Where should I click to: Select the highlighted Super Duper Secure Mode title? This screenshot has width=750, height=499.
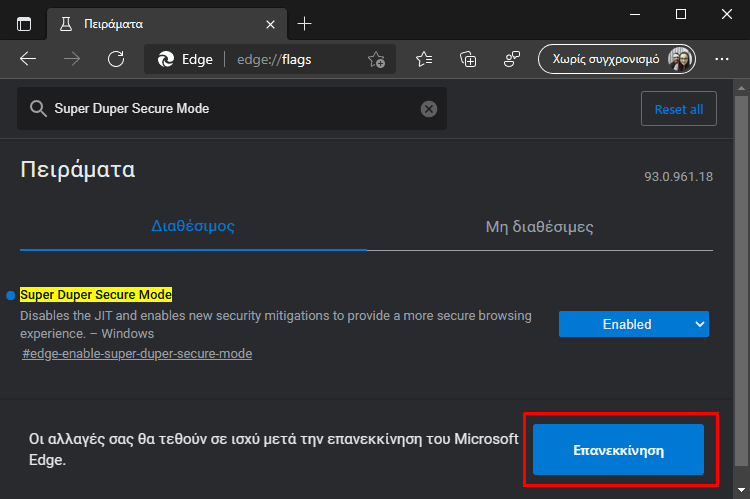point(96,295)
